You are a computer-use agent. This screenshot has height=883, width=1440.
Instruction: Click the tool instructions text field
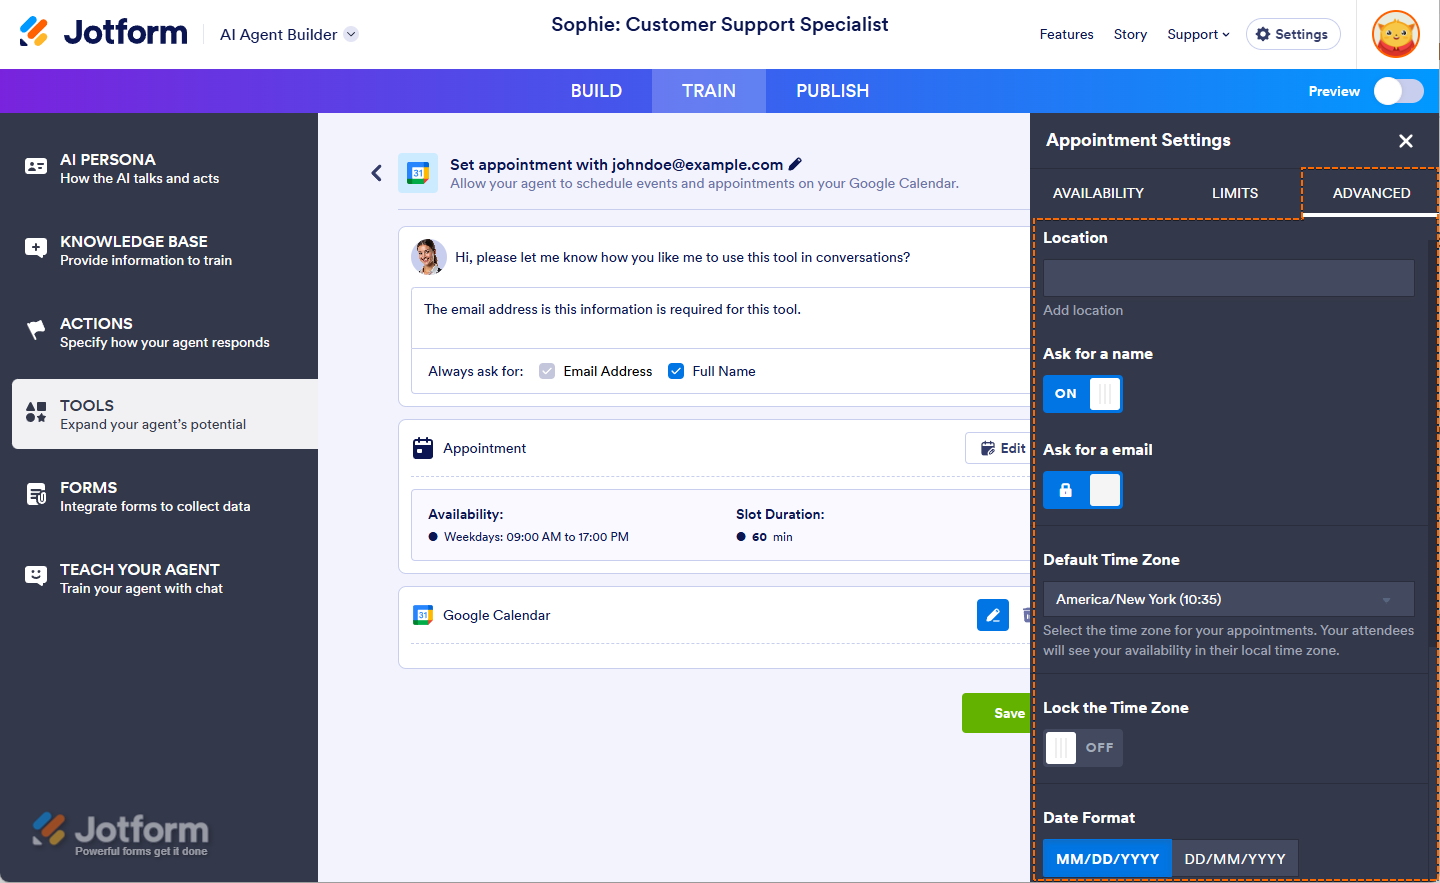(x=720, y=318)
